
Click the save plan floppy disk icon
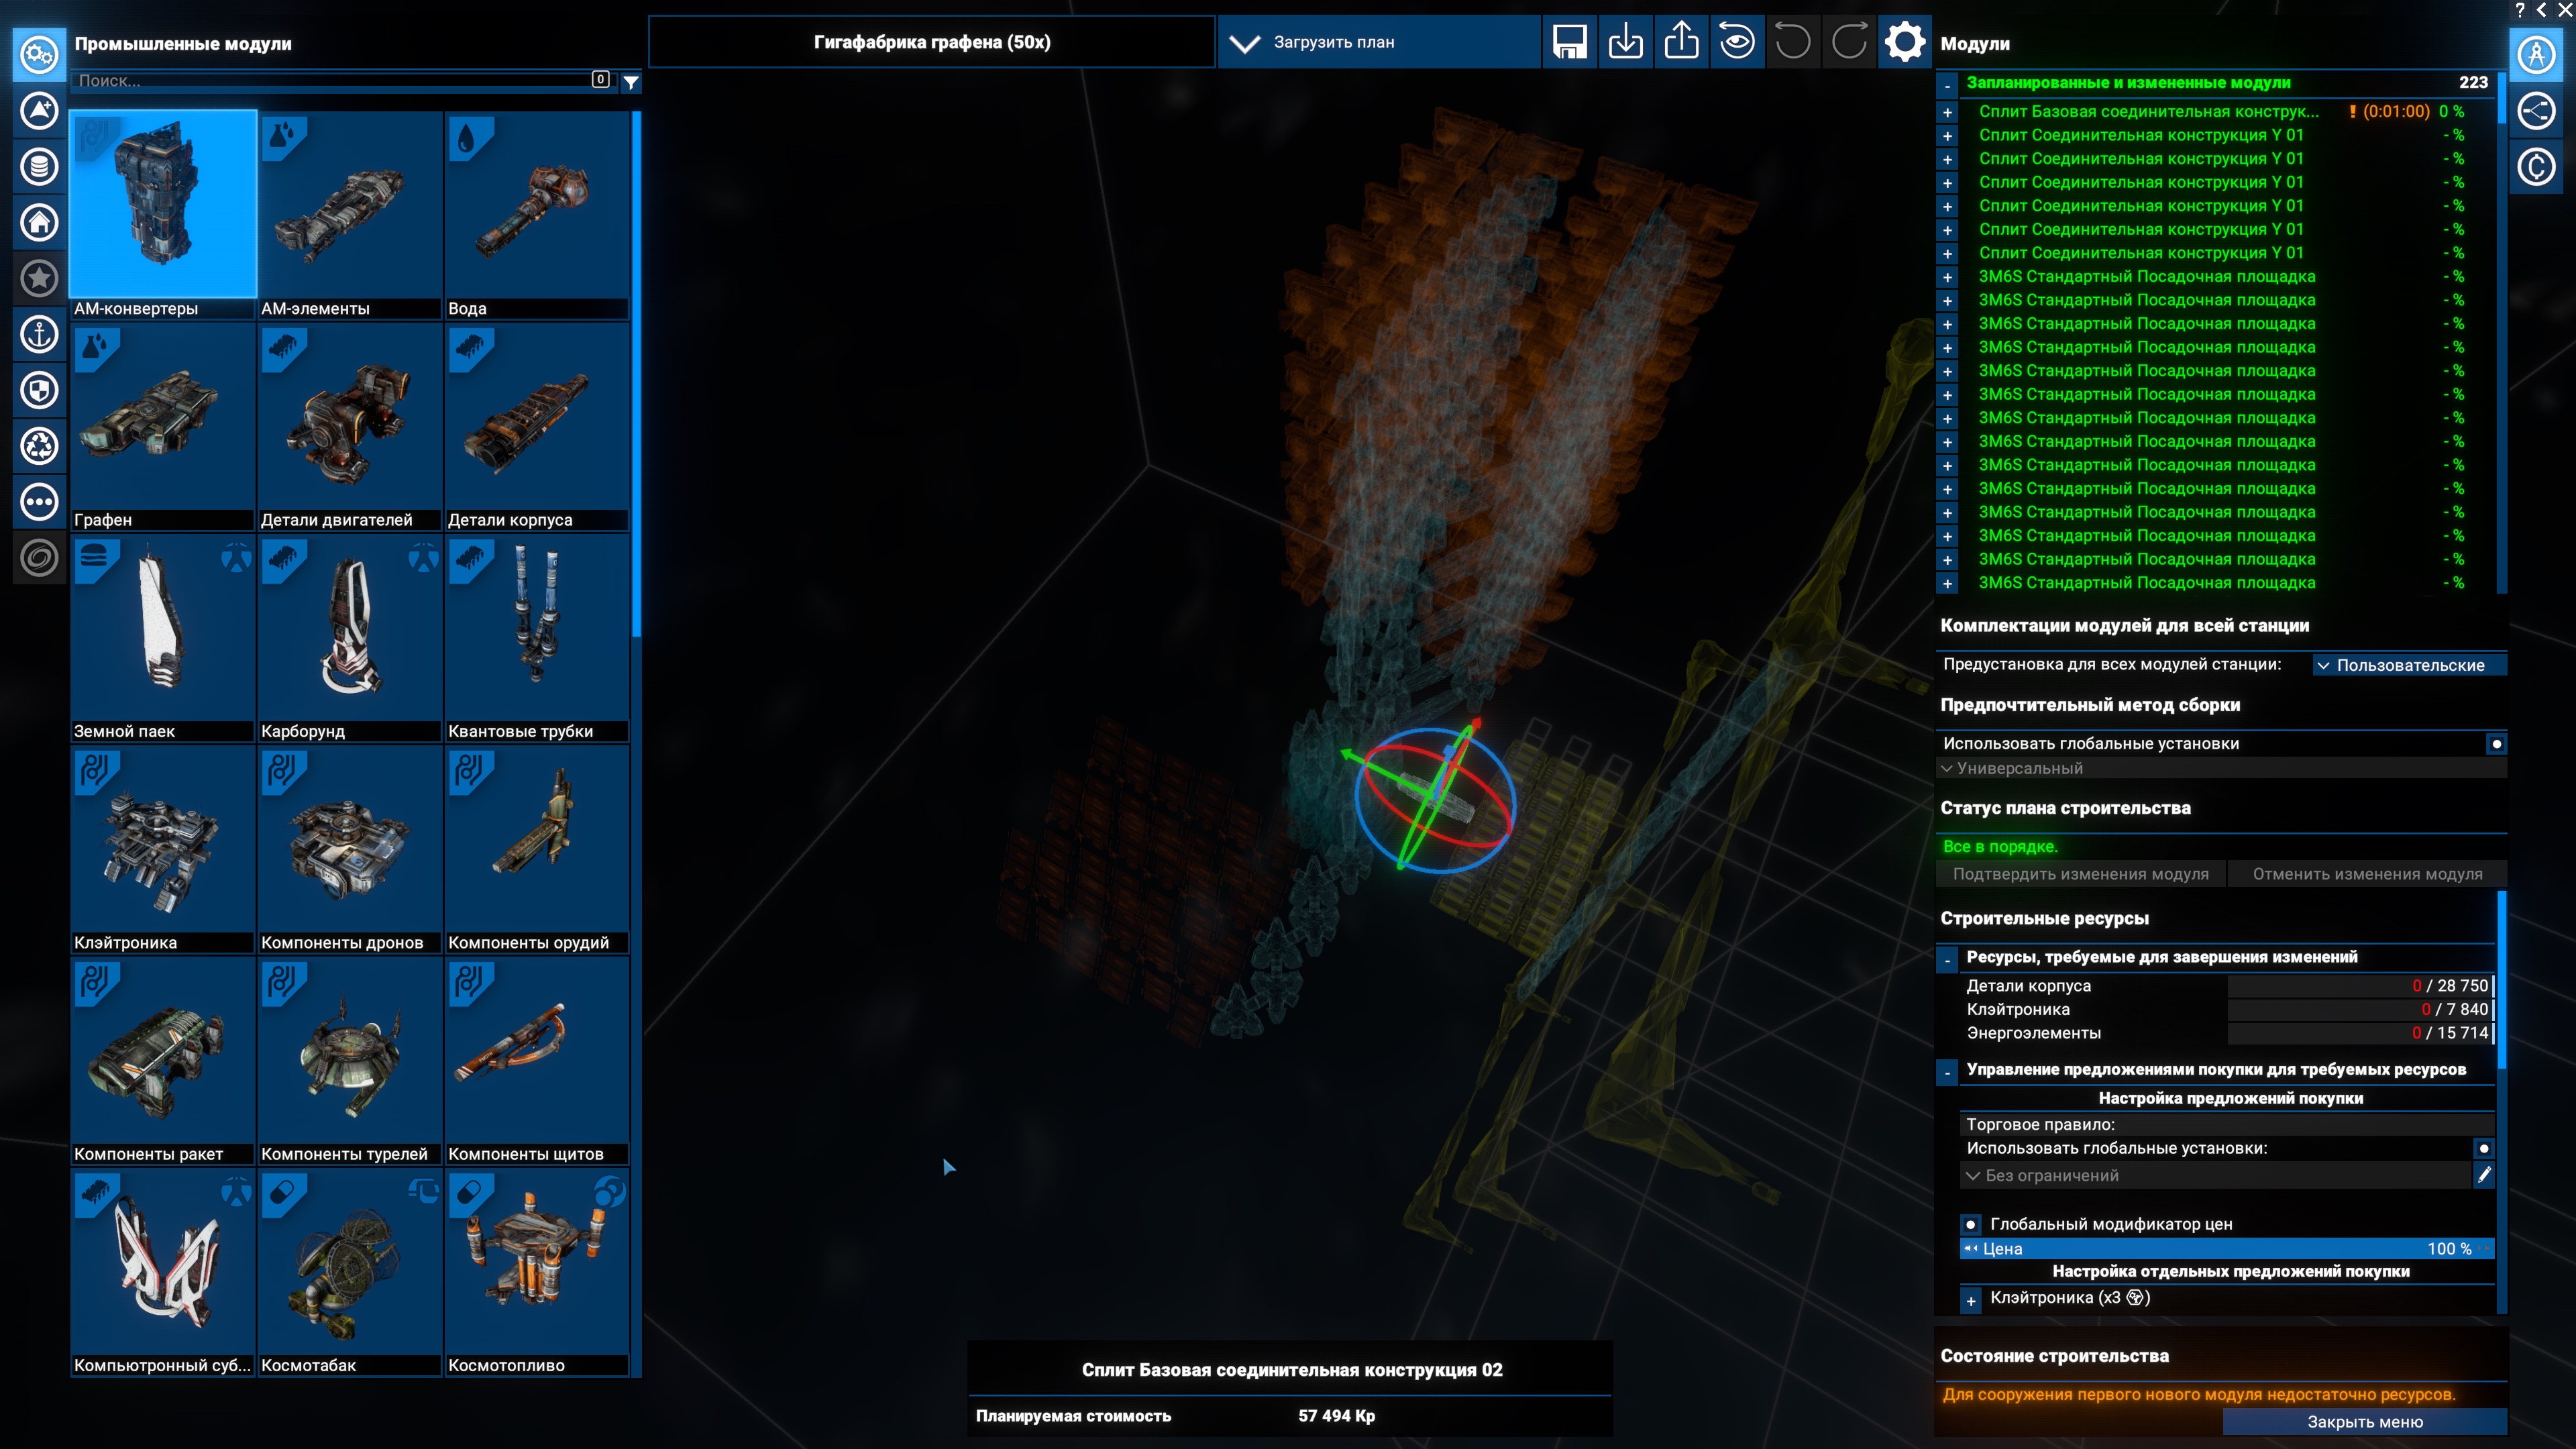coord(1569,42)
